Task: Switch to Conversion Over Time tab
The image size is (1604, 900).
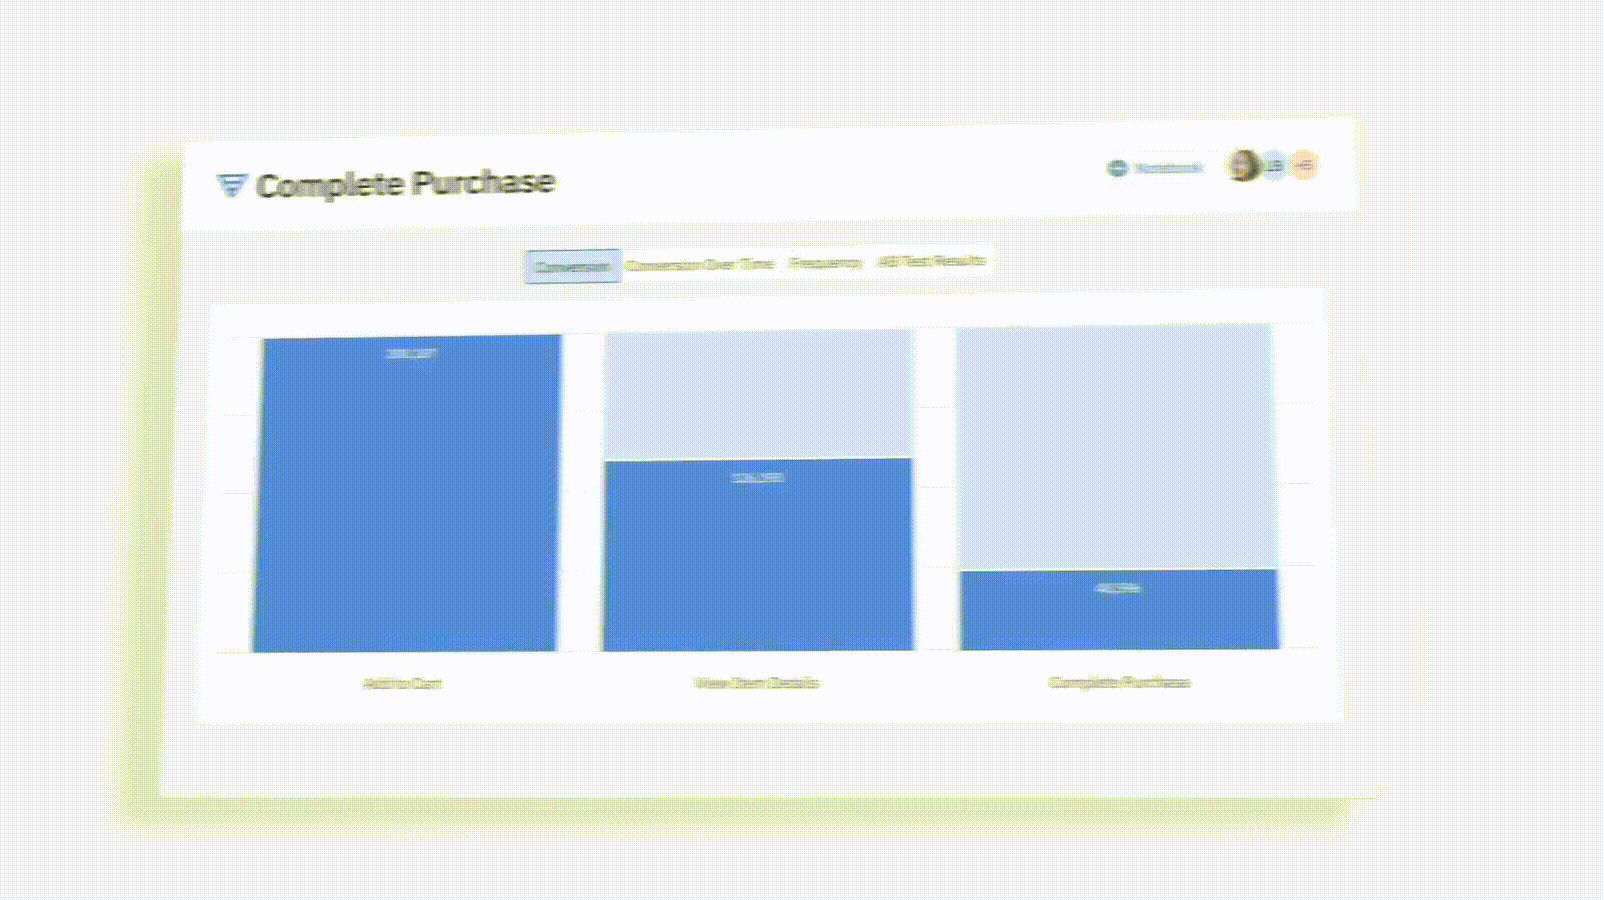Action: click(700, 264)
